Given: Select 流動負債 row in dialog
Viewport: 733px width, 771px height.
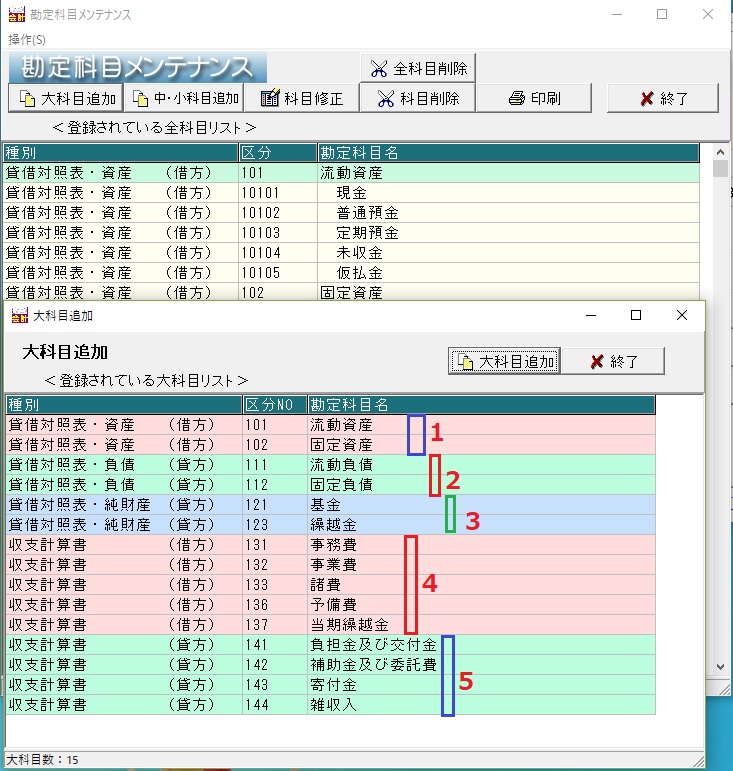Looking at the screenshot, I should [x=330, y=465].
